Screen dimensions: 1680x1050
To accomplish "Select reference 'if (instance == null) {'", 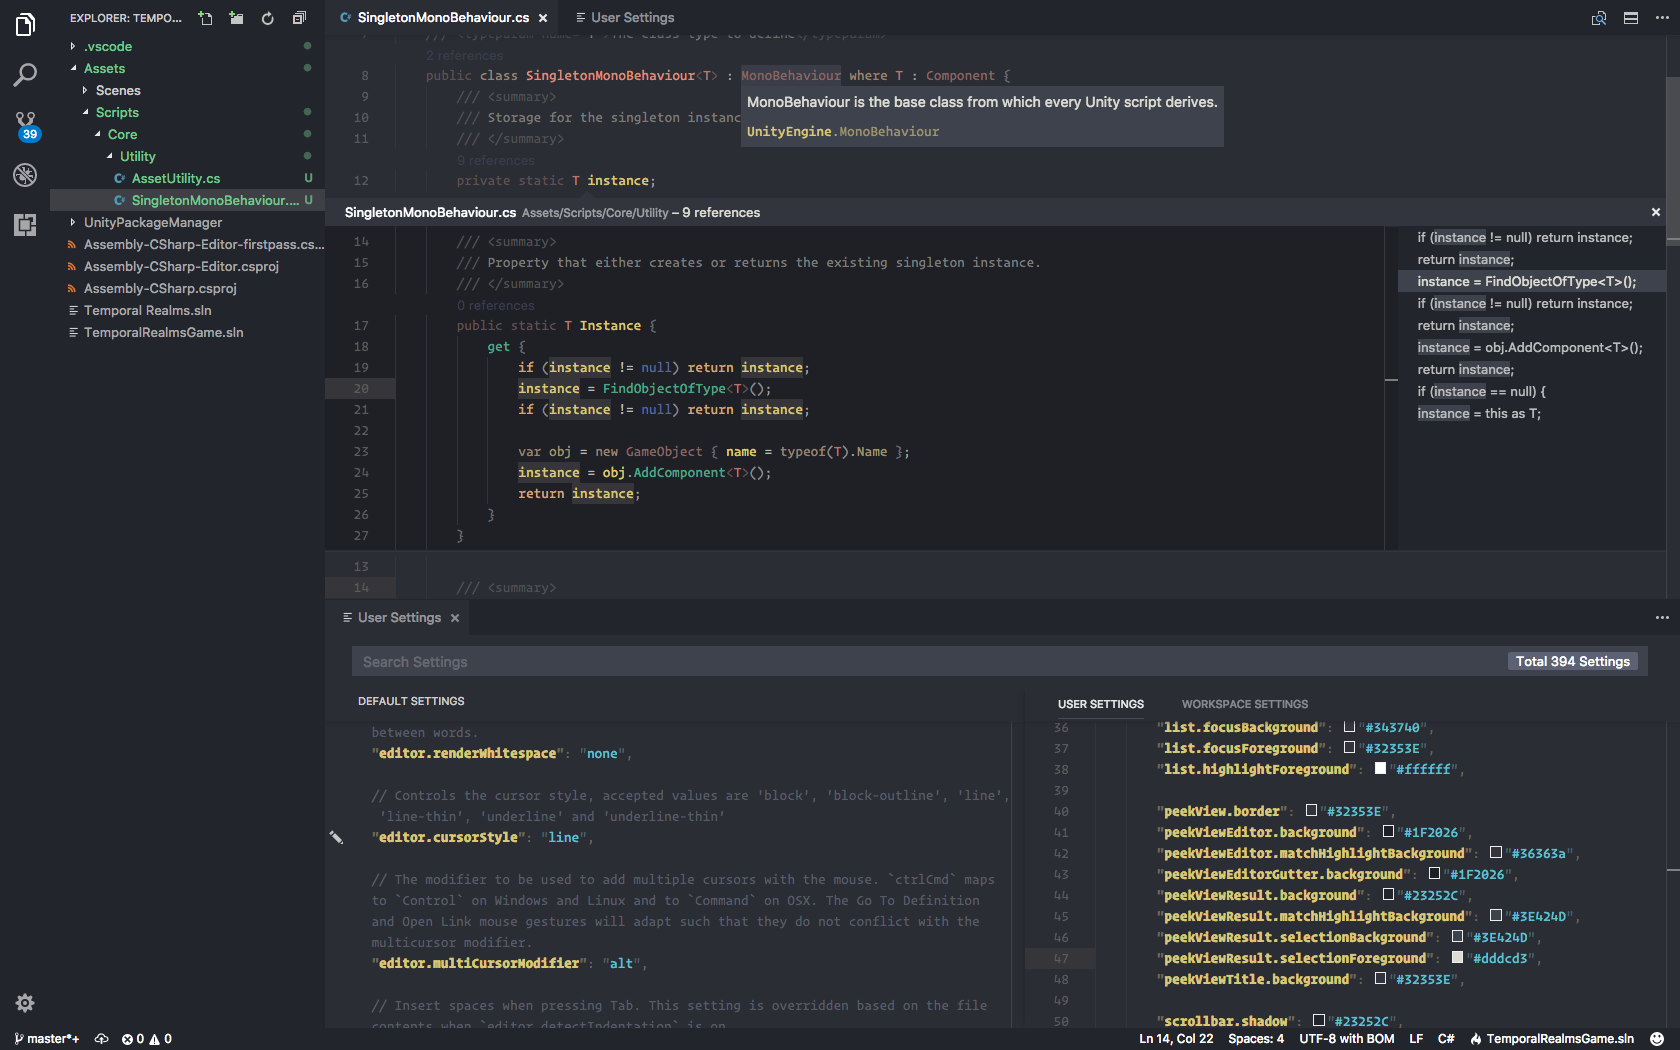I will [x=1532, y=391].
